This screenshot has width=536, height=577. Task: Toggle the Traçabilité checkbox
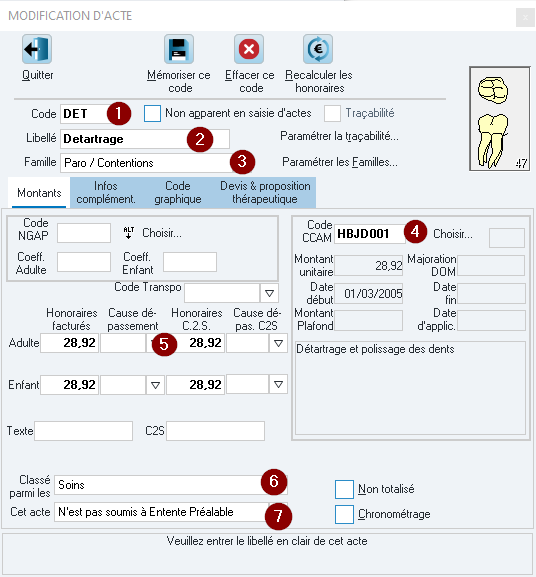coord(332,113)
